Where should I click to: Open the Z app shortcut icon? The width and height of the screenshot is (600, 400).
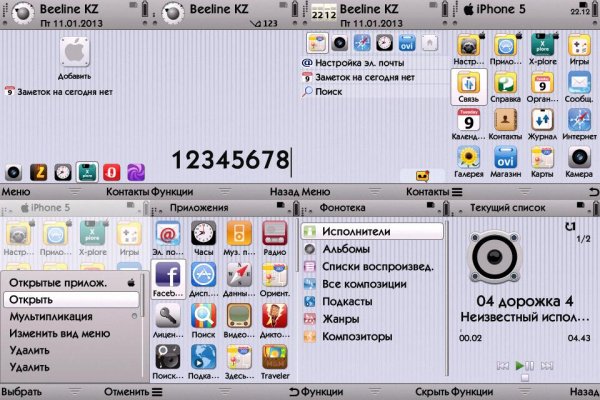click(38, 173)
